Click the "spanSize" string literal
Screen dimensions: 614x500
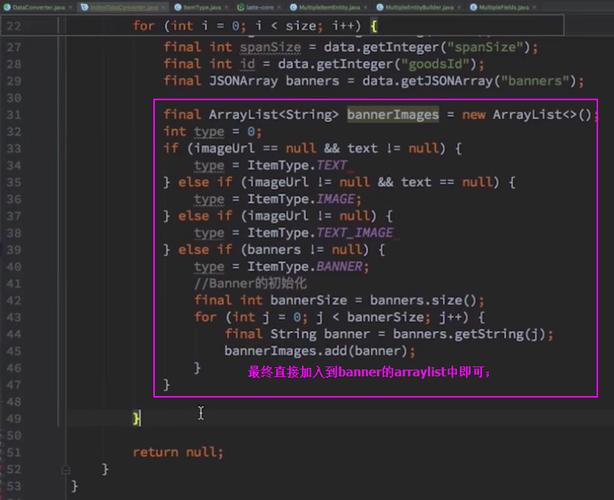(485, 47)
